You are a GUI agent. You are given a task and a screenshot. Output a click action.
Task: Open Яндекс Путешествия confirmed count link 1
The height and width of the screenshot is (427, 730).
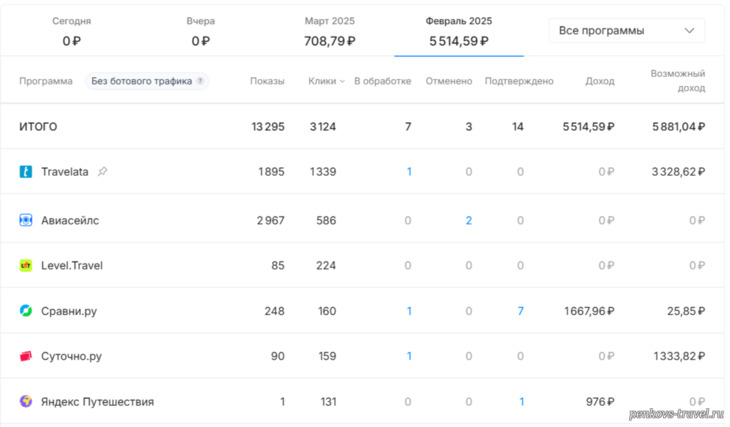[x=521, y=401]
